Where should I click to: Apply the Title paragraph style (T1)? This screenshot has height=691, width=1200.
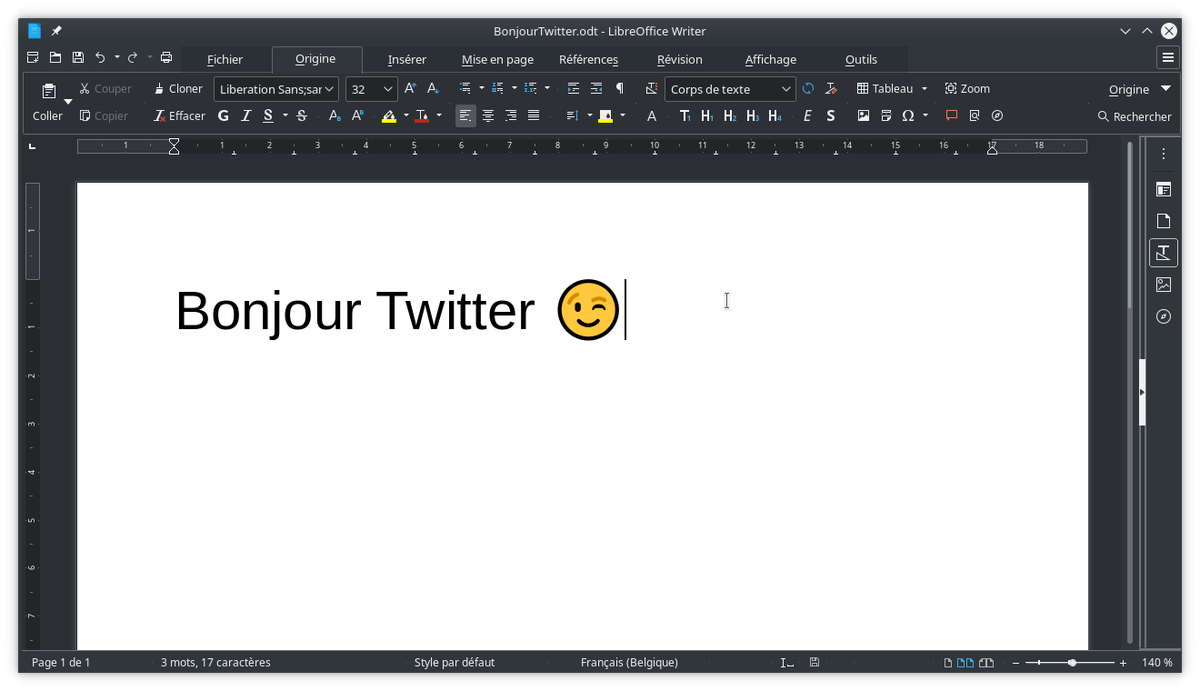pyautogui.click(x=685, y=116)
